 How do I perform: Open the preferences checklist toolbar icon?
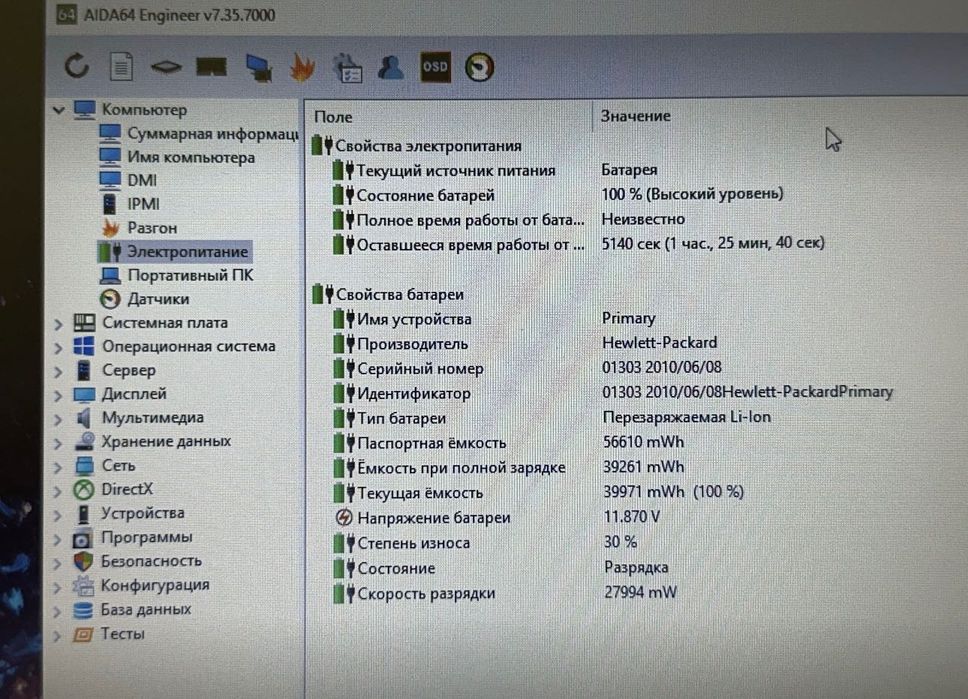pyautogui.click(x=348, y=67)
